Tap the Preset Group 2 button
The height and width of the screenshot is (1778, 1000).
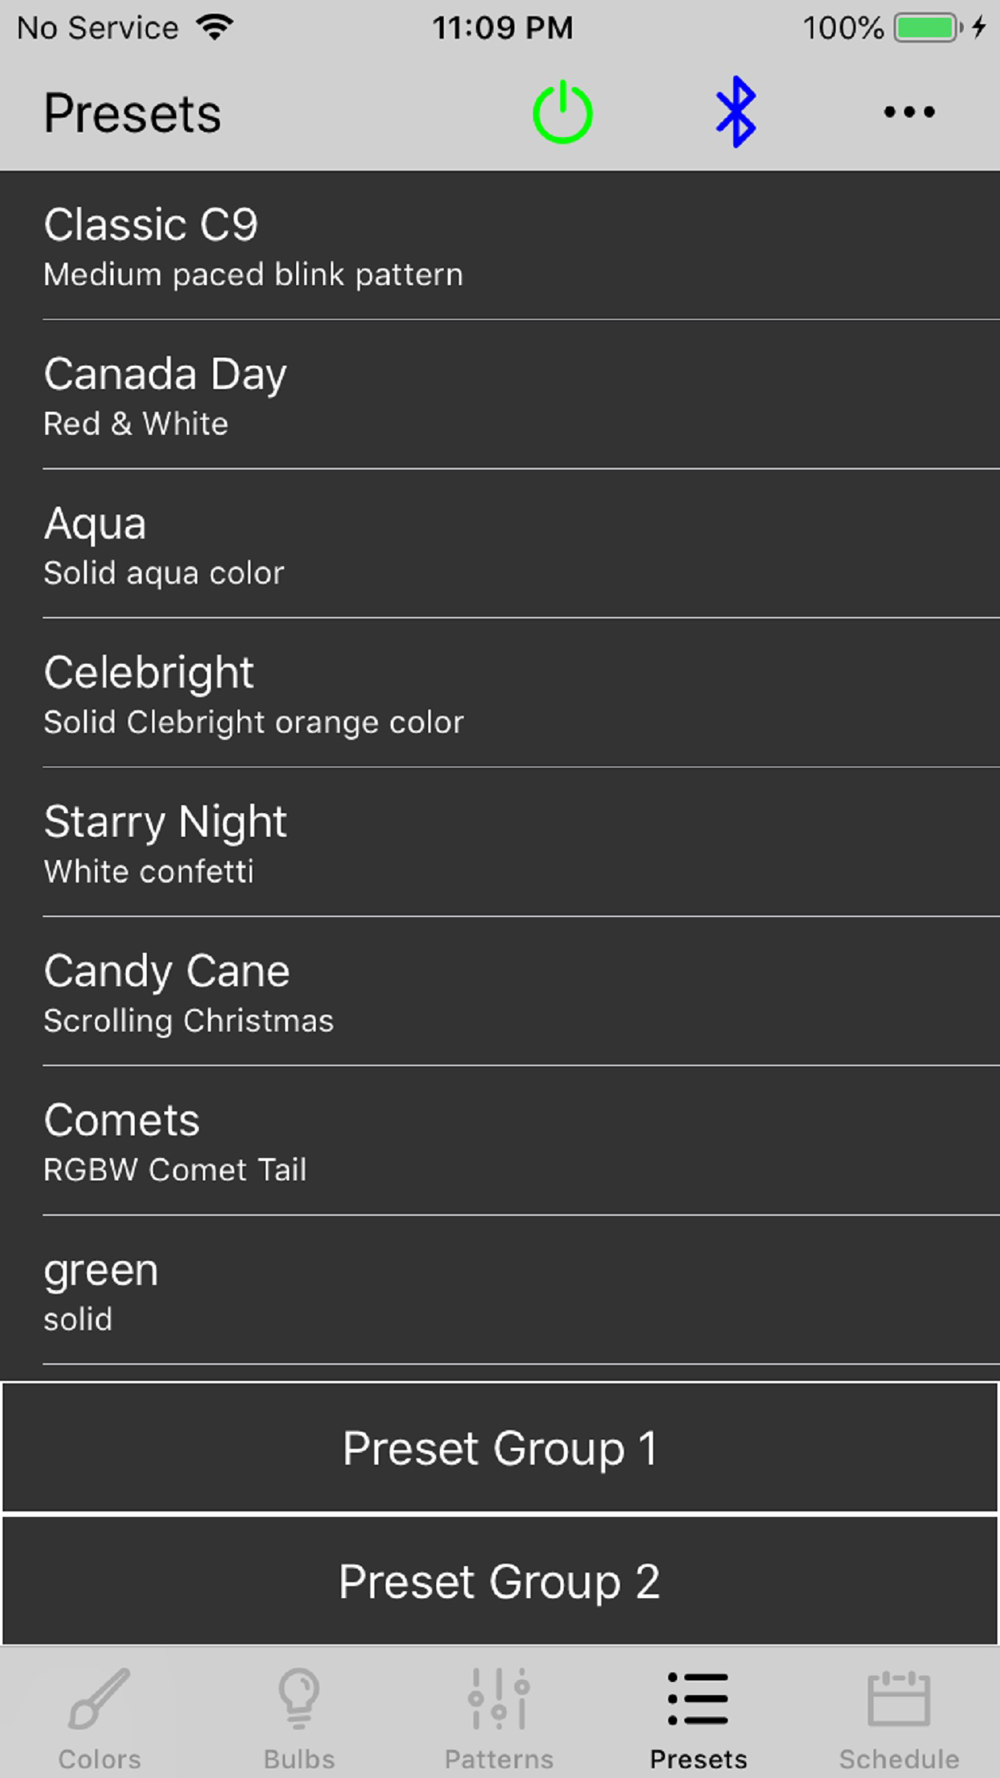(x=500, y=1581)
